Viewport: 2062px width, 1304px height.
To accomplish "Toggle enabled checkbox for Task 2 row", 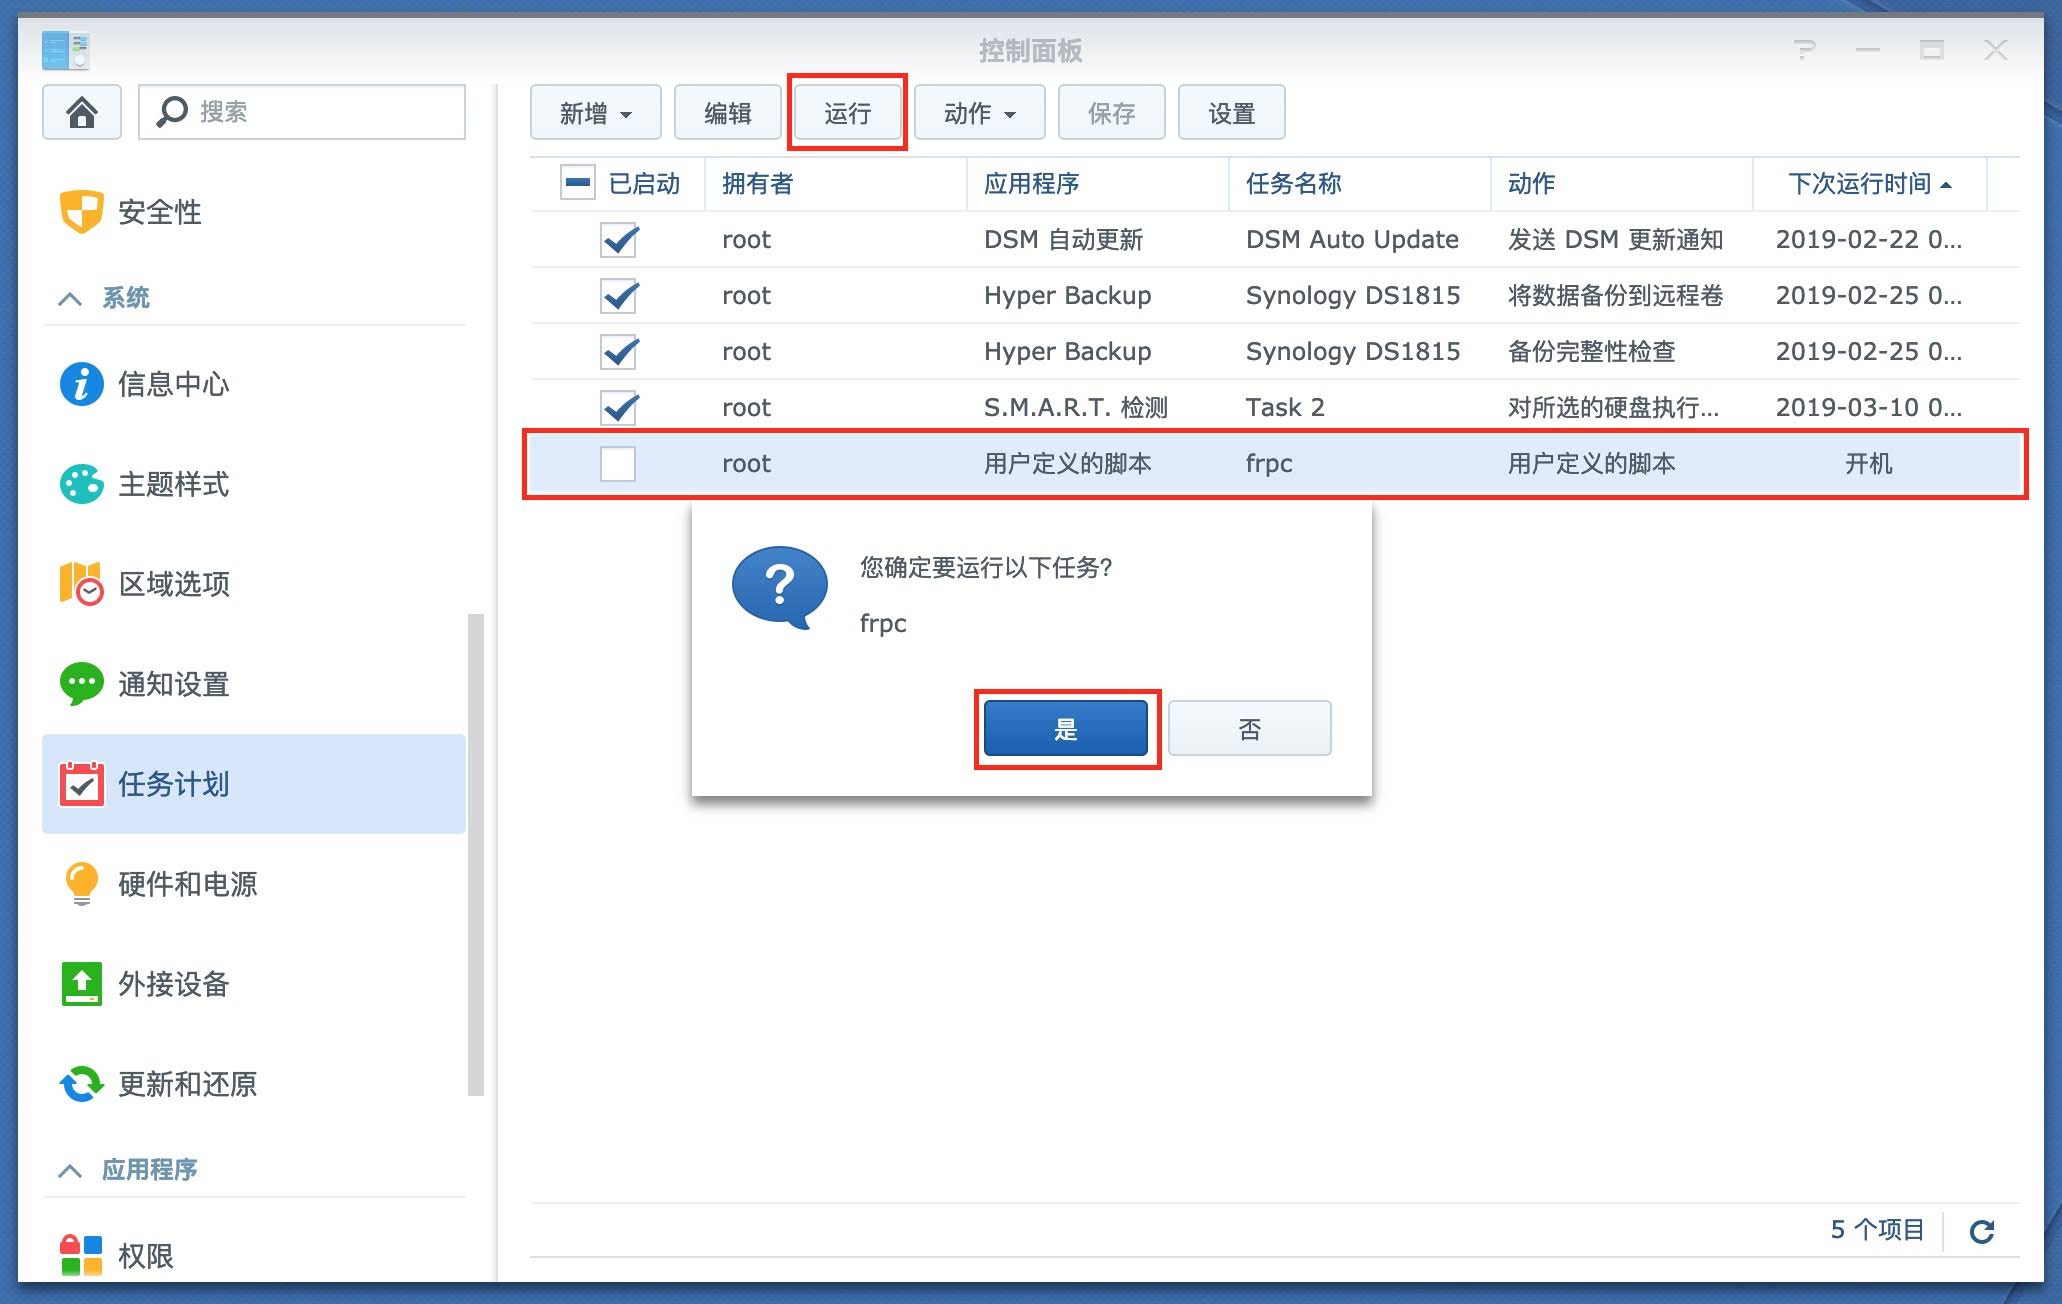I will (619, 408).
